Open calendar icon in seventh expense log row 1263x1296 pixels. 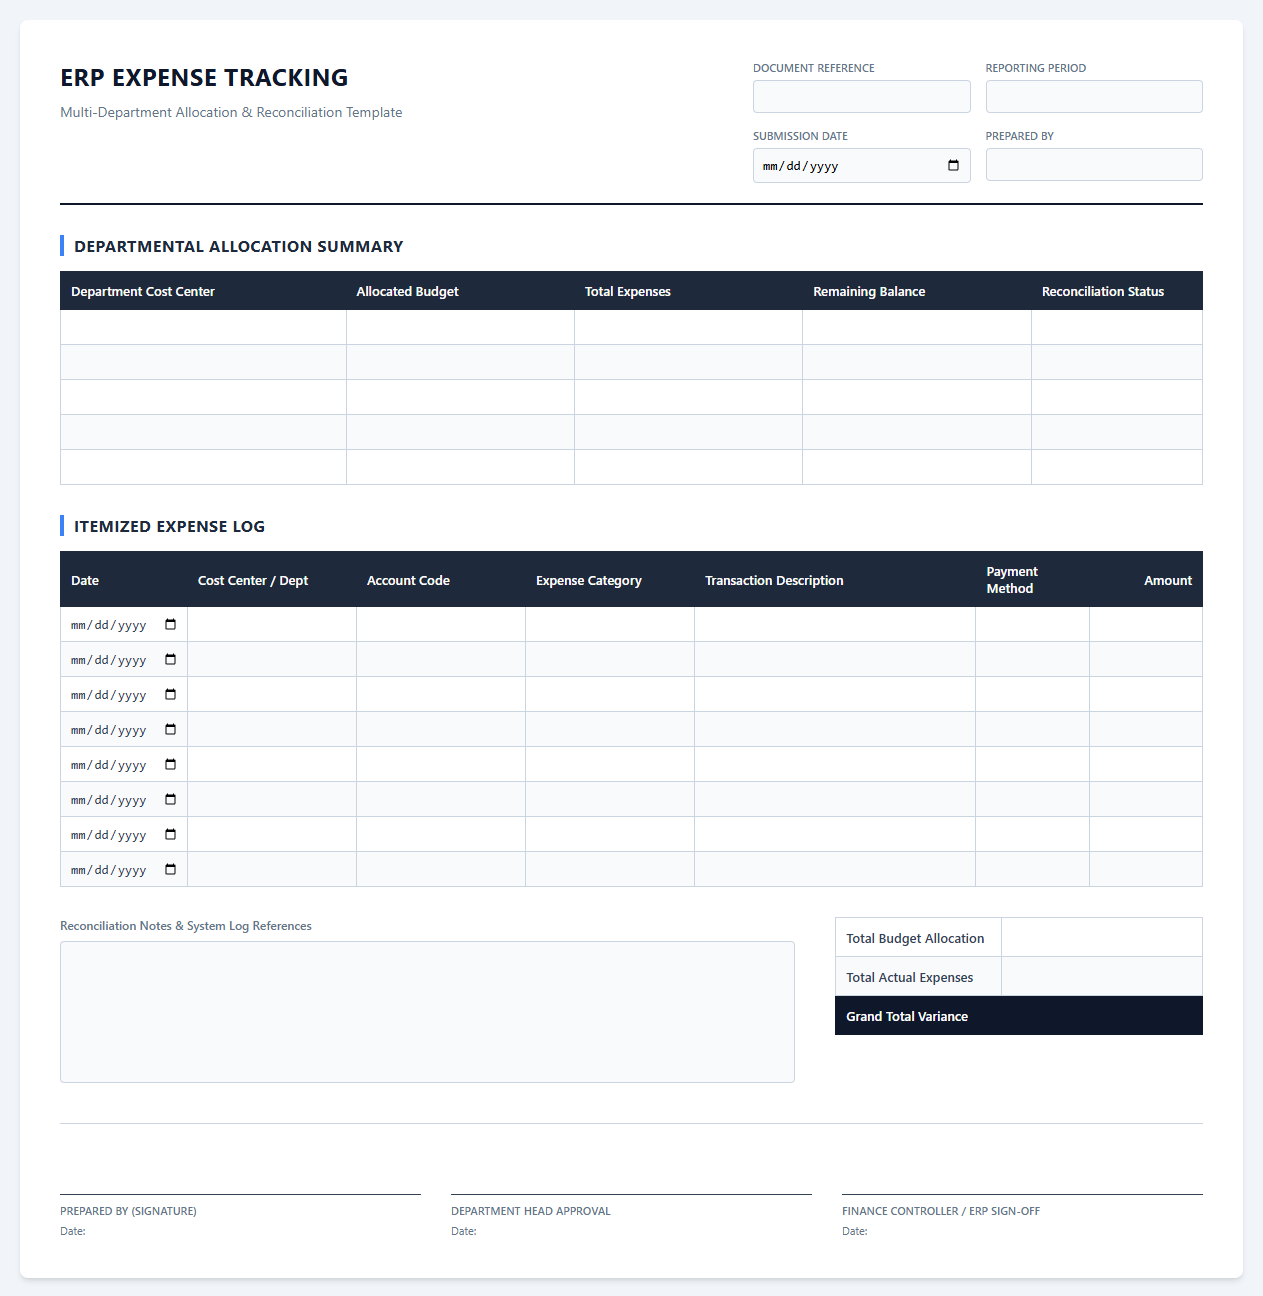click(170, 835)
